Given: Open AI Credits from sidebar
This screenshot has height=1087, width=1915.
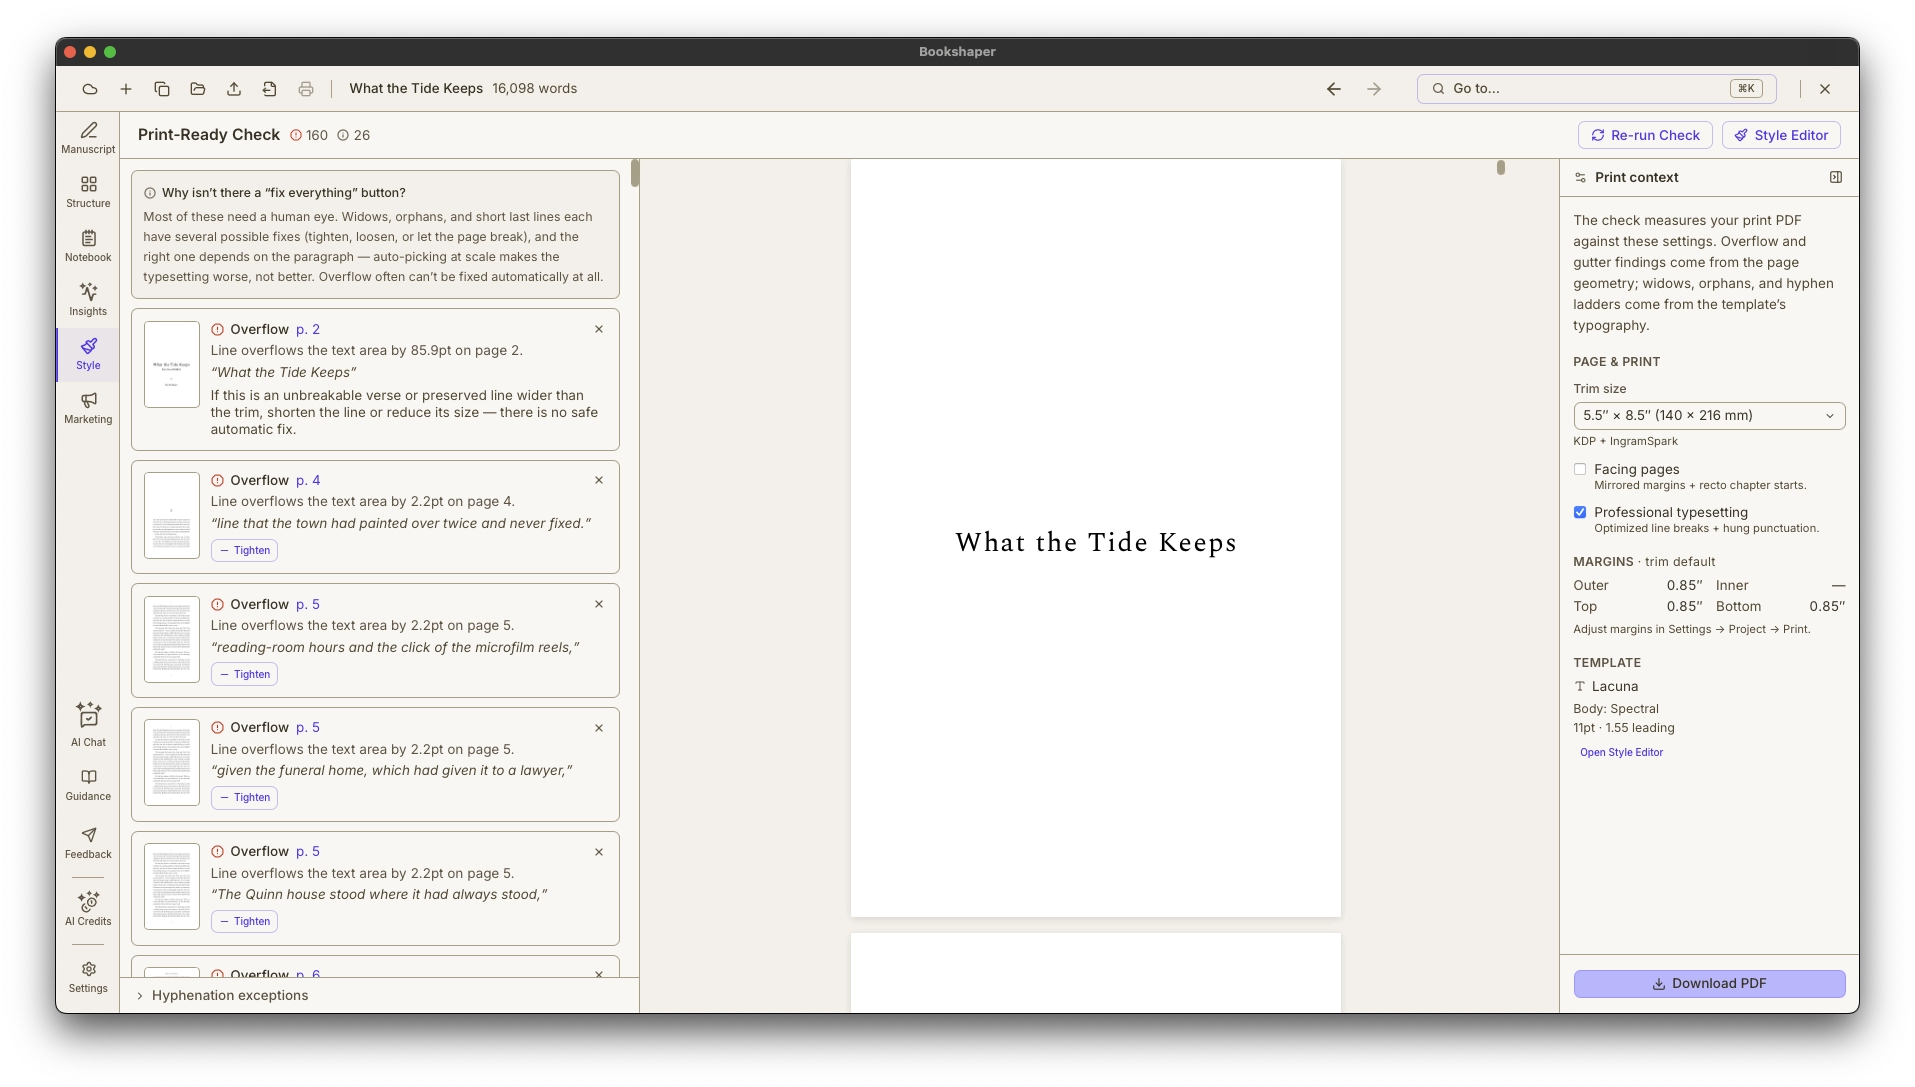Looking at the screenshot, I should click(88, 909).
